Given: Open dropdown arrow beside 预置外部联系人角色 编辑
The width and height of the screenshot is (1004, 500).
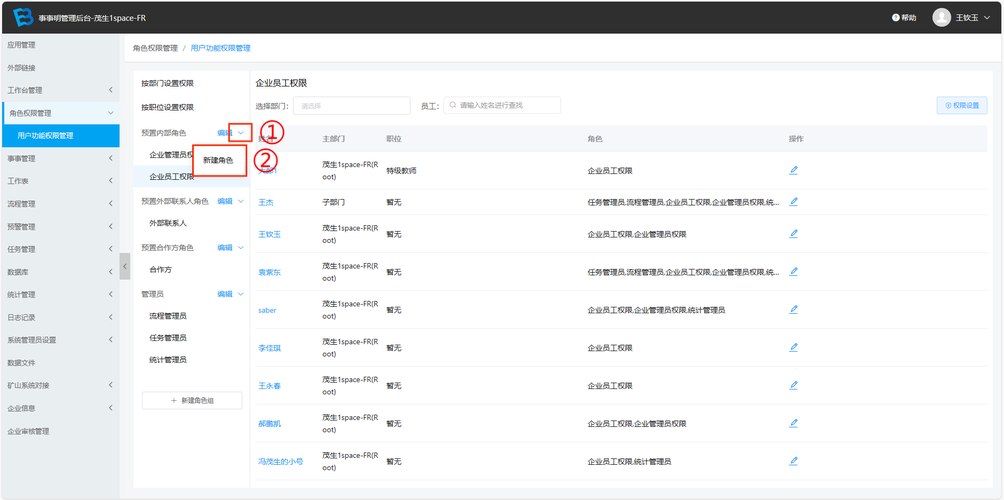Looking at the screenshot, I should click(240, 201).
